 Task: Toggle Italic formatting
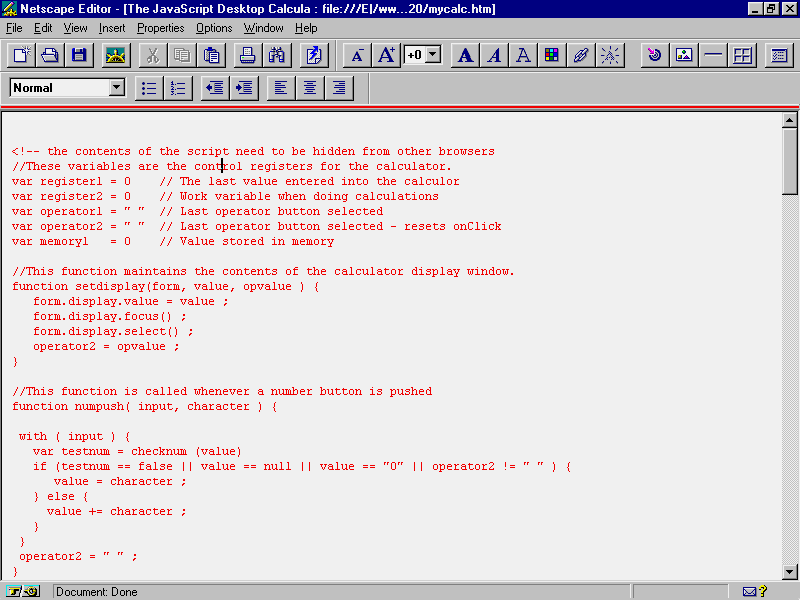[x=494, y=55]
